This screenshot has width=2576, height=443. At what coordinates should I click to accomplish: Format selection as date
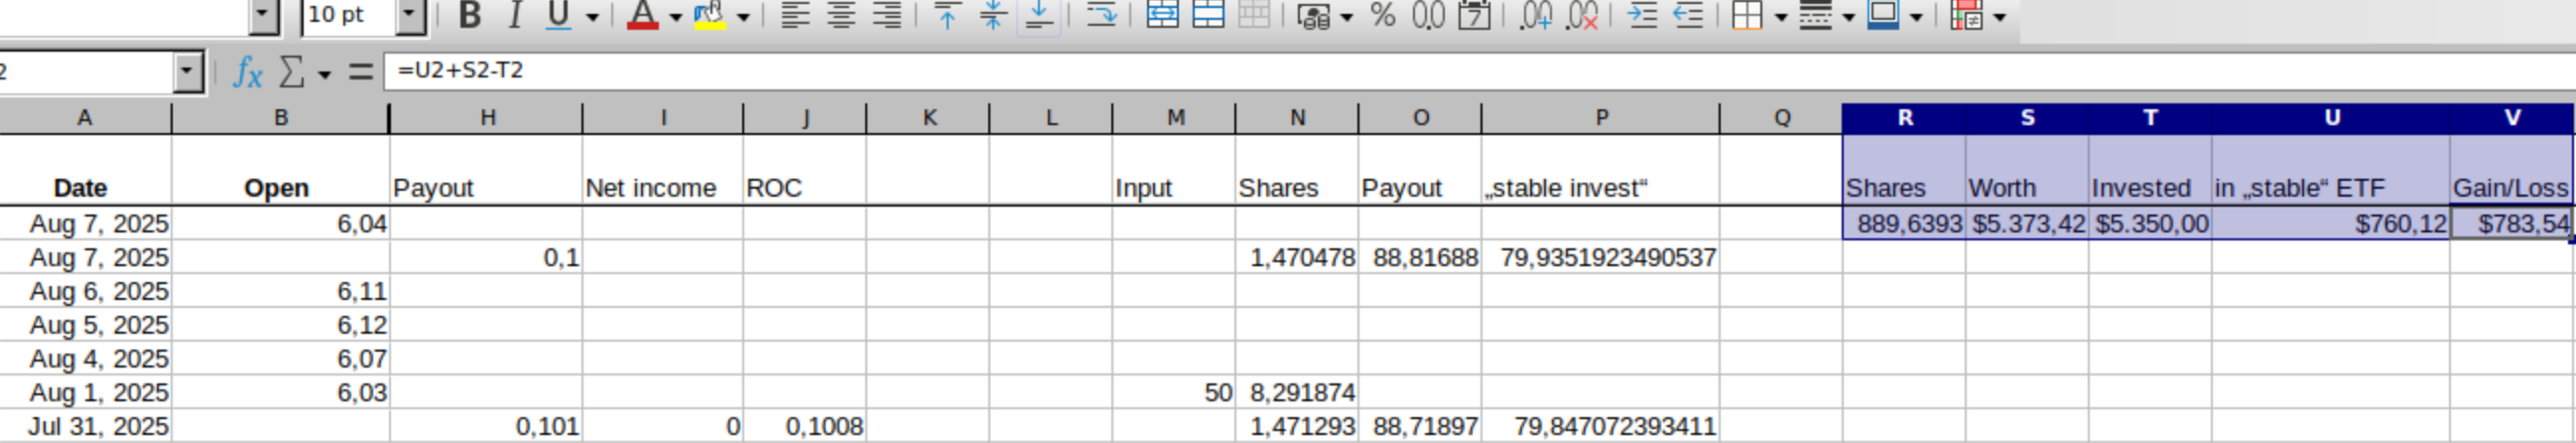coord(1475,15)
